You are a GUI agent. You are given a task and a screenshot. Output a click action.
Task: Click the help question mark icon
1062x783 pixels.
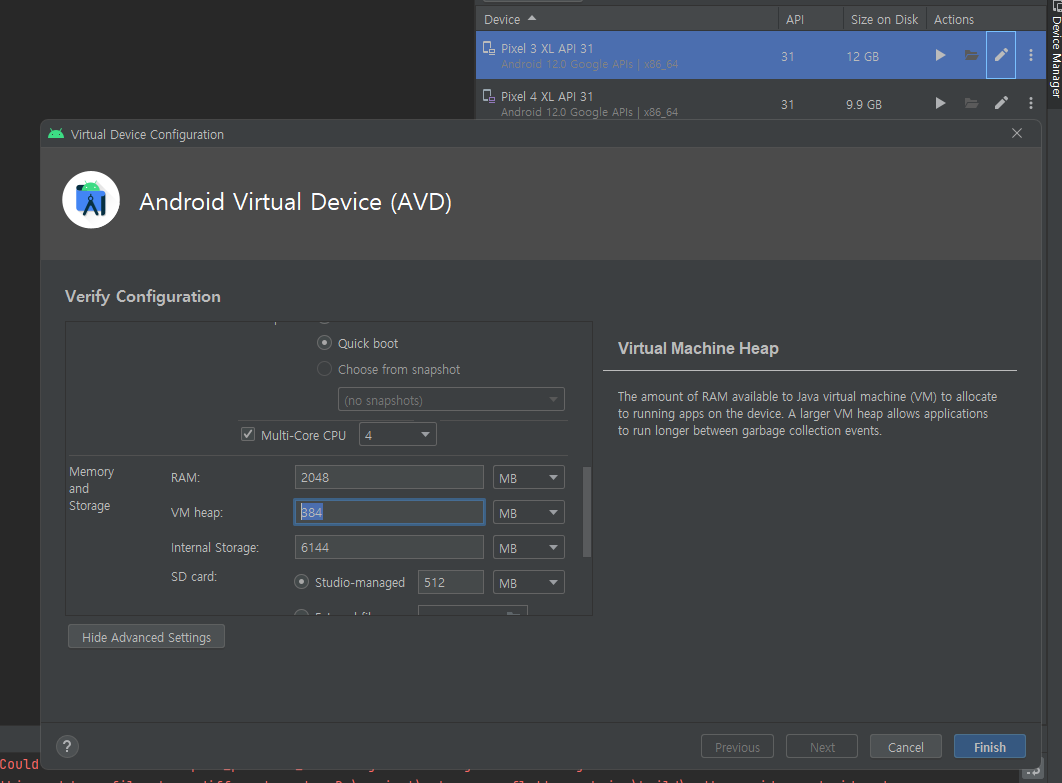67,746
